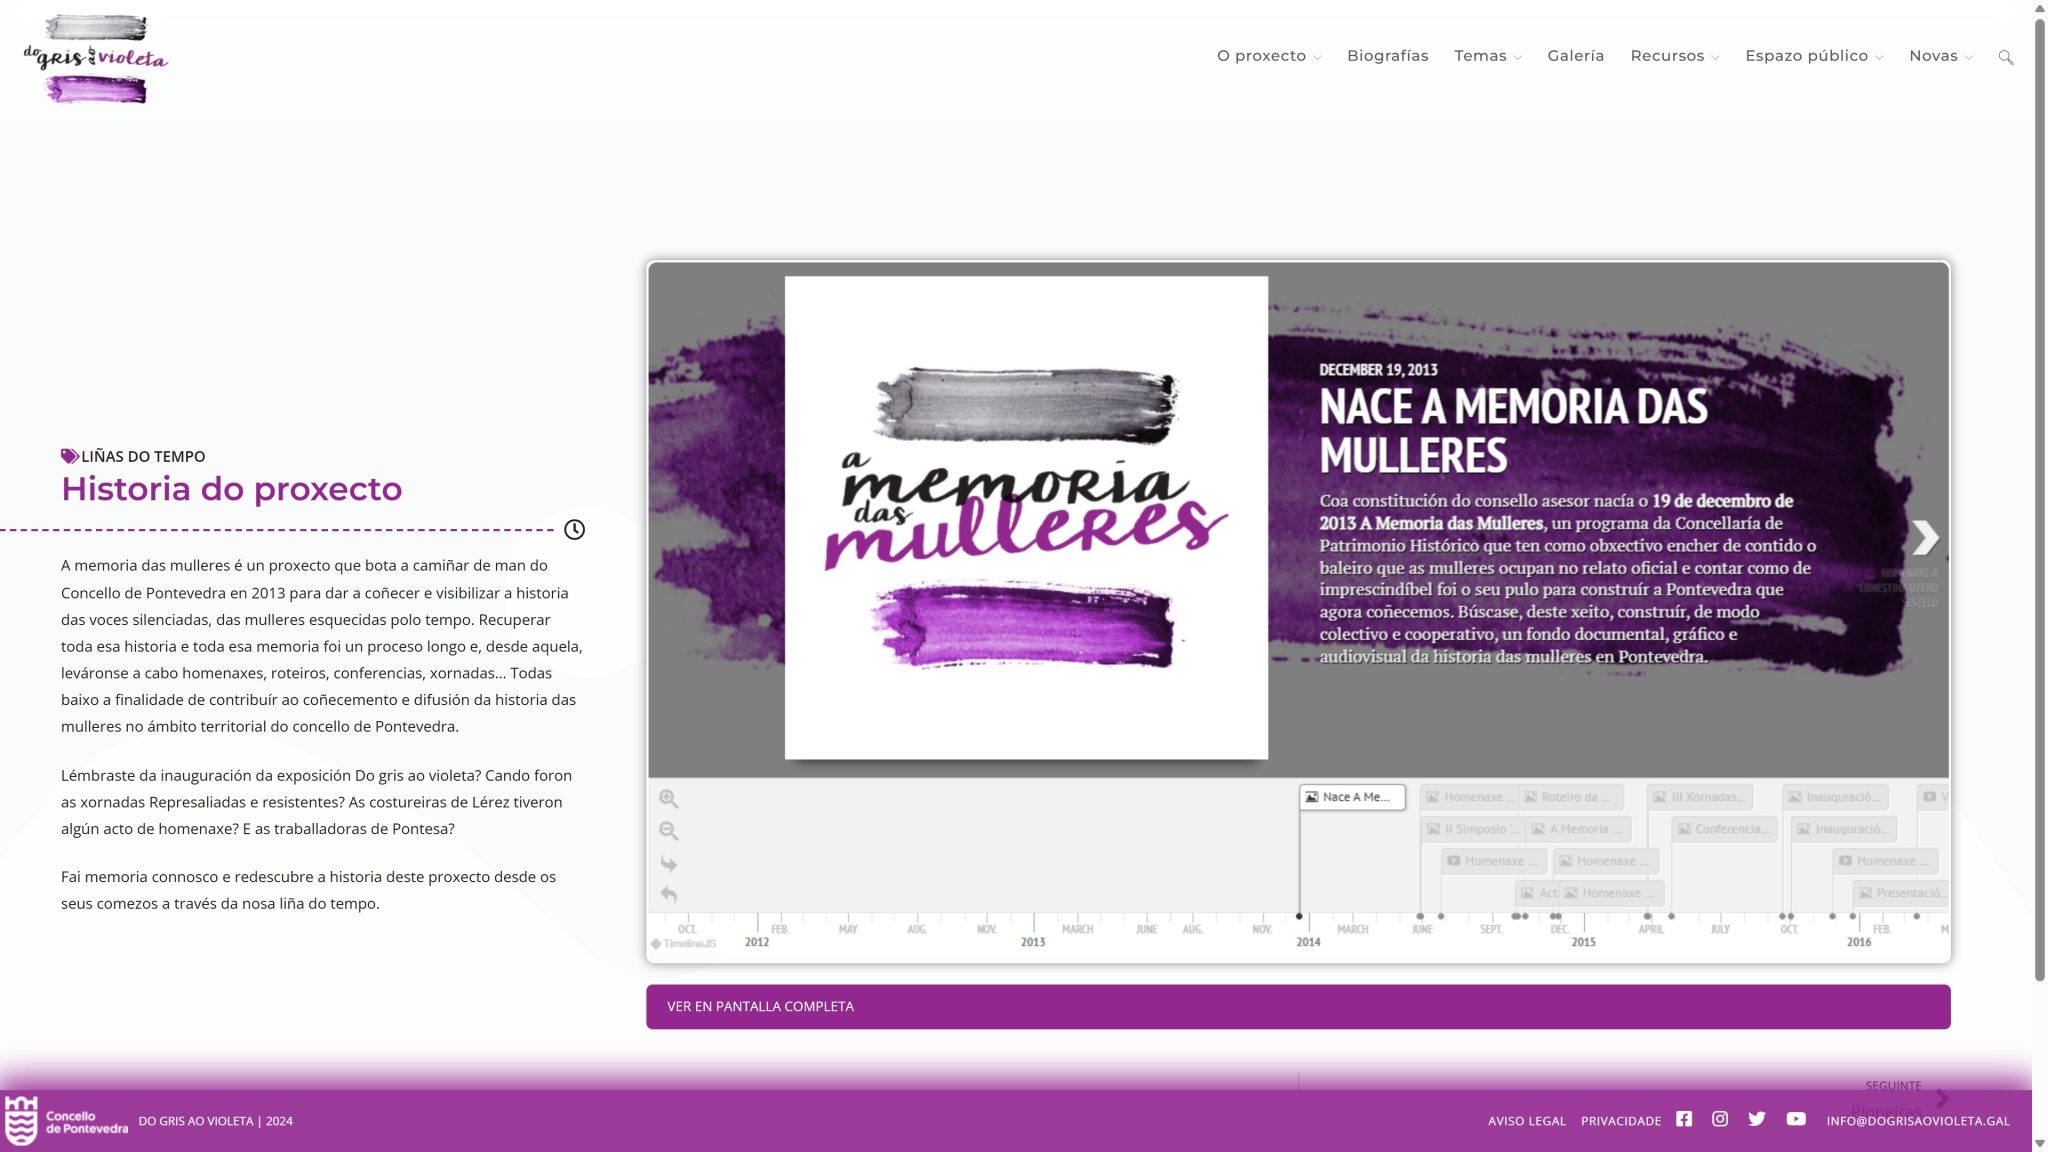2048x1152 pixels.
Task: Click the Do gris ao violeta | 2024 footer text
Action: click(215, 1121)
